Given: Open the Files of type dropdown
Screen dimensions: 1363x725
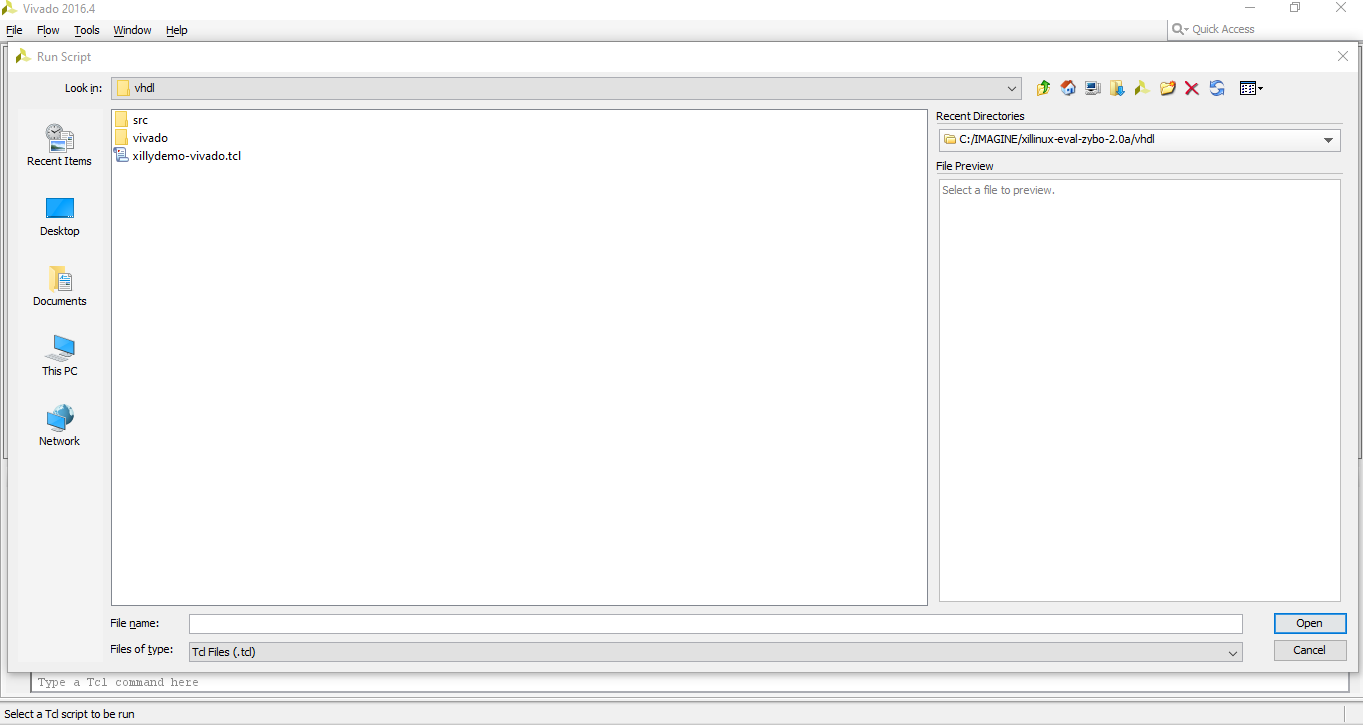Looking at the screenshot, I should click(x=1233, y=651).
